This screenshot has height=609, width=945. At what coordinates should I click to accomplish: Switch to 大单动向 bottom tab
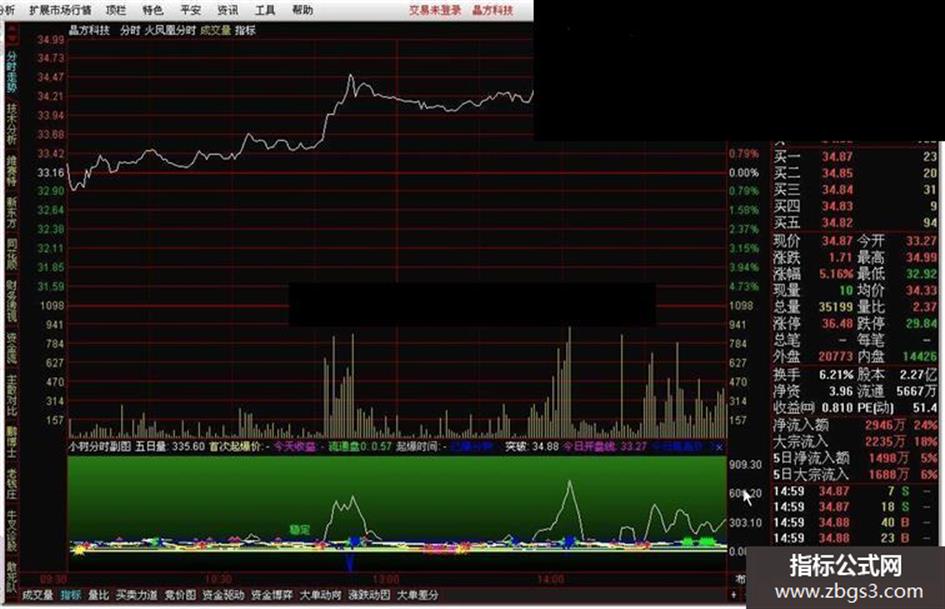321,595
